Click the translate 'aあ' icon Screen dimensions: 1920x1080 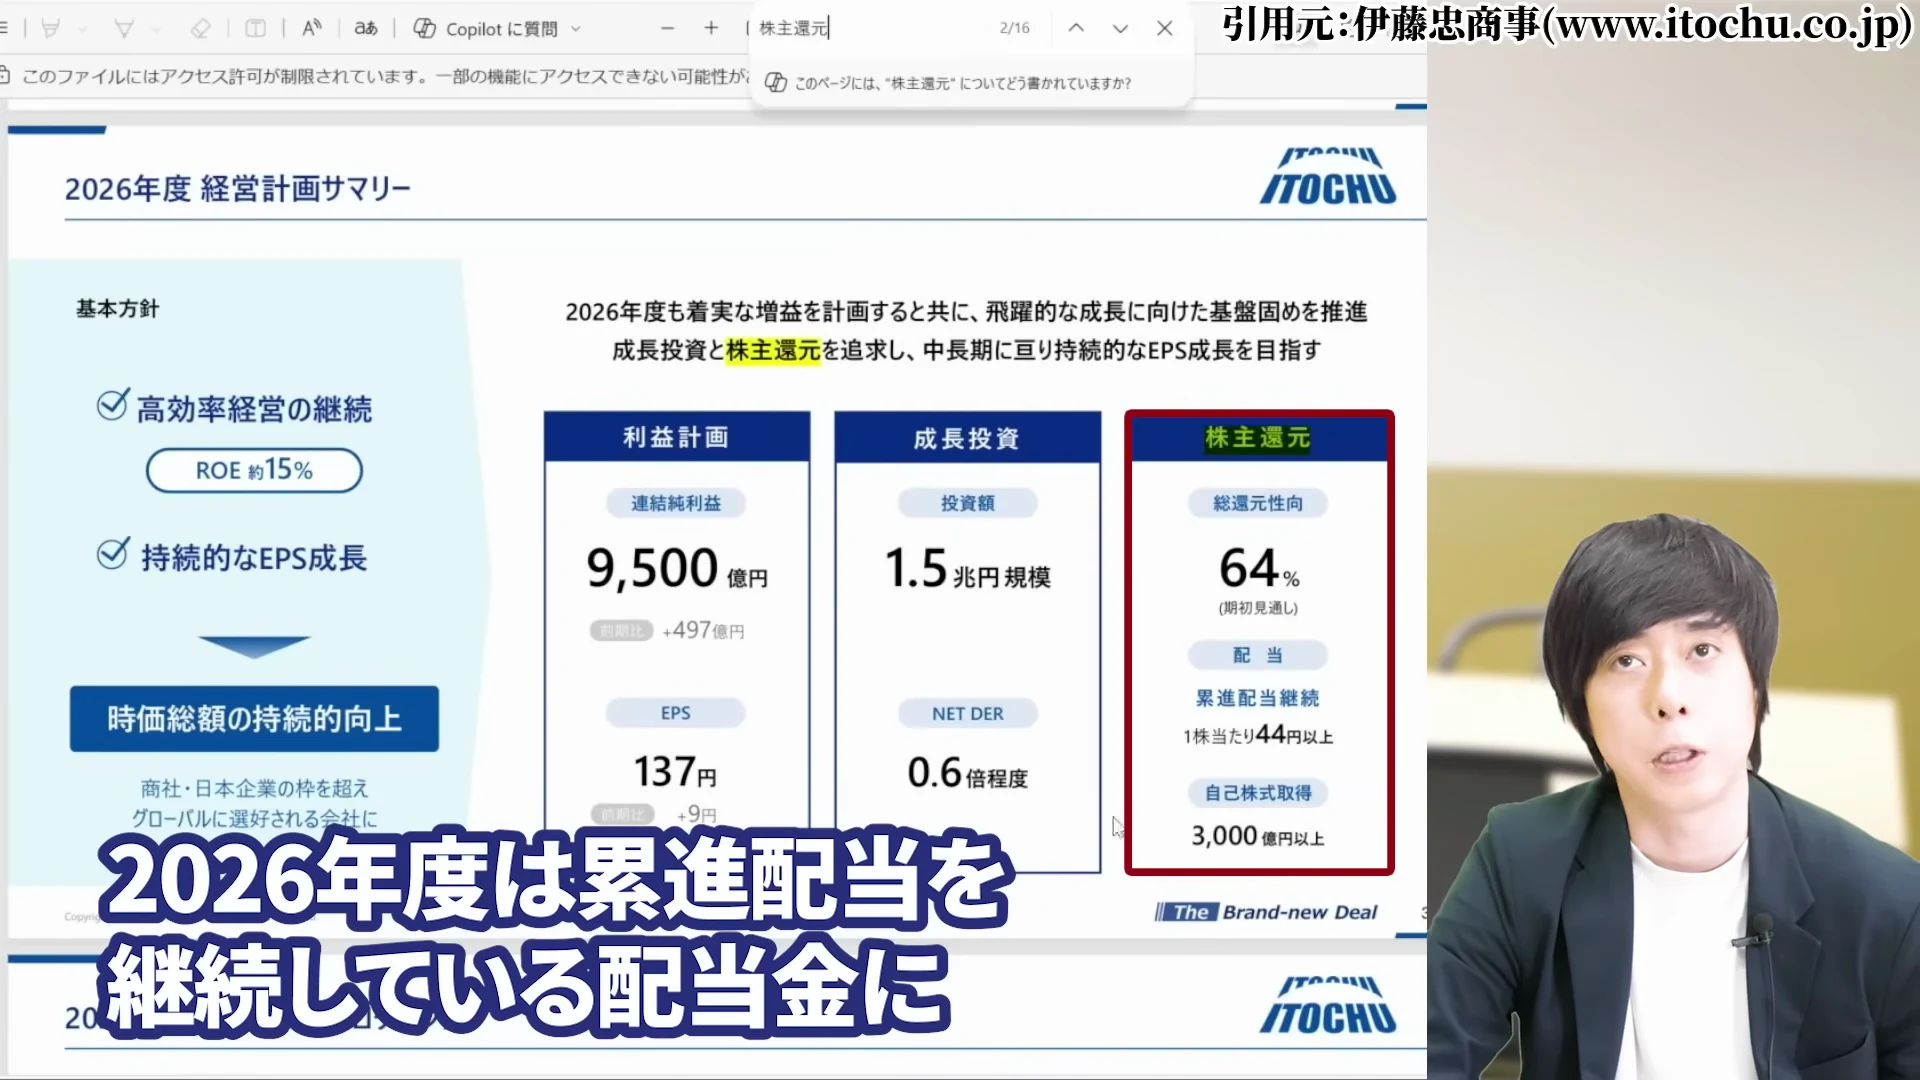point(366,28)
